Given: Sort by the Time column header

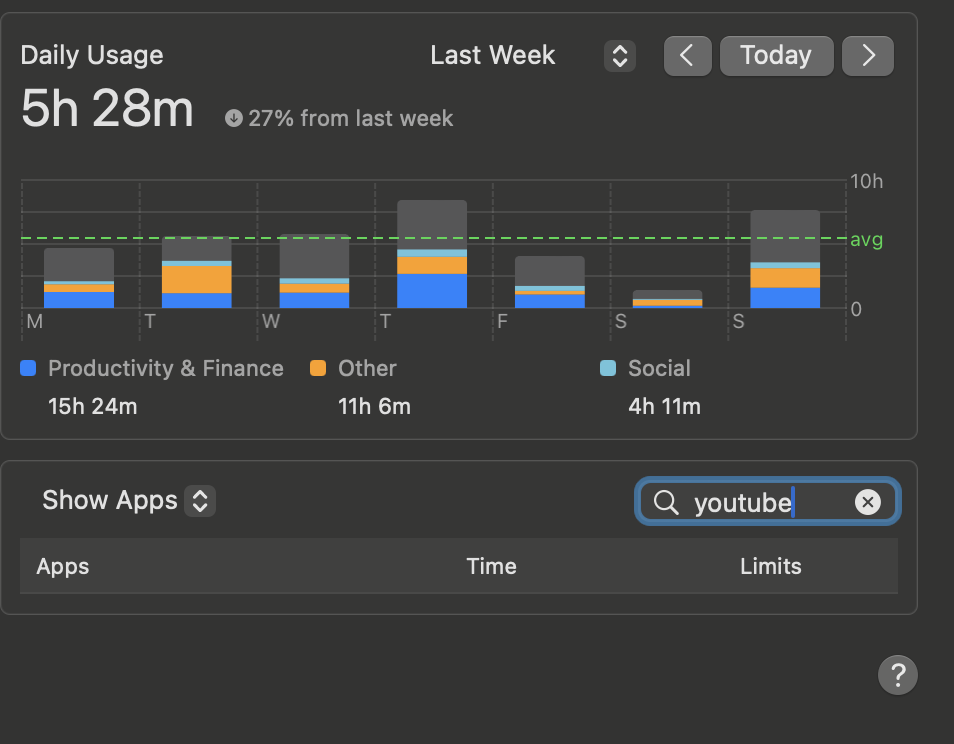Looking at the screenshot, I should pyautogui.click(x=491, y=566).
